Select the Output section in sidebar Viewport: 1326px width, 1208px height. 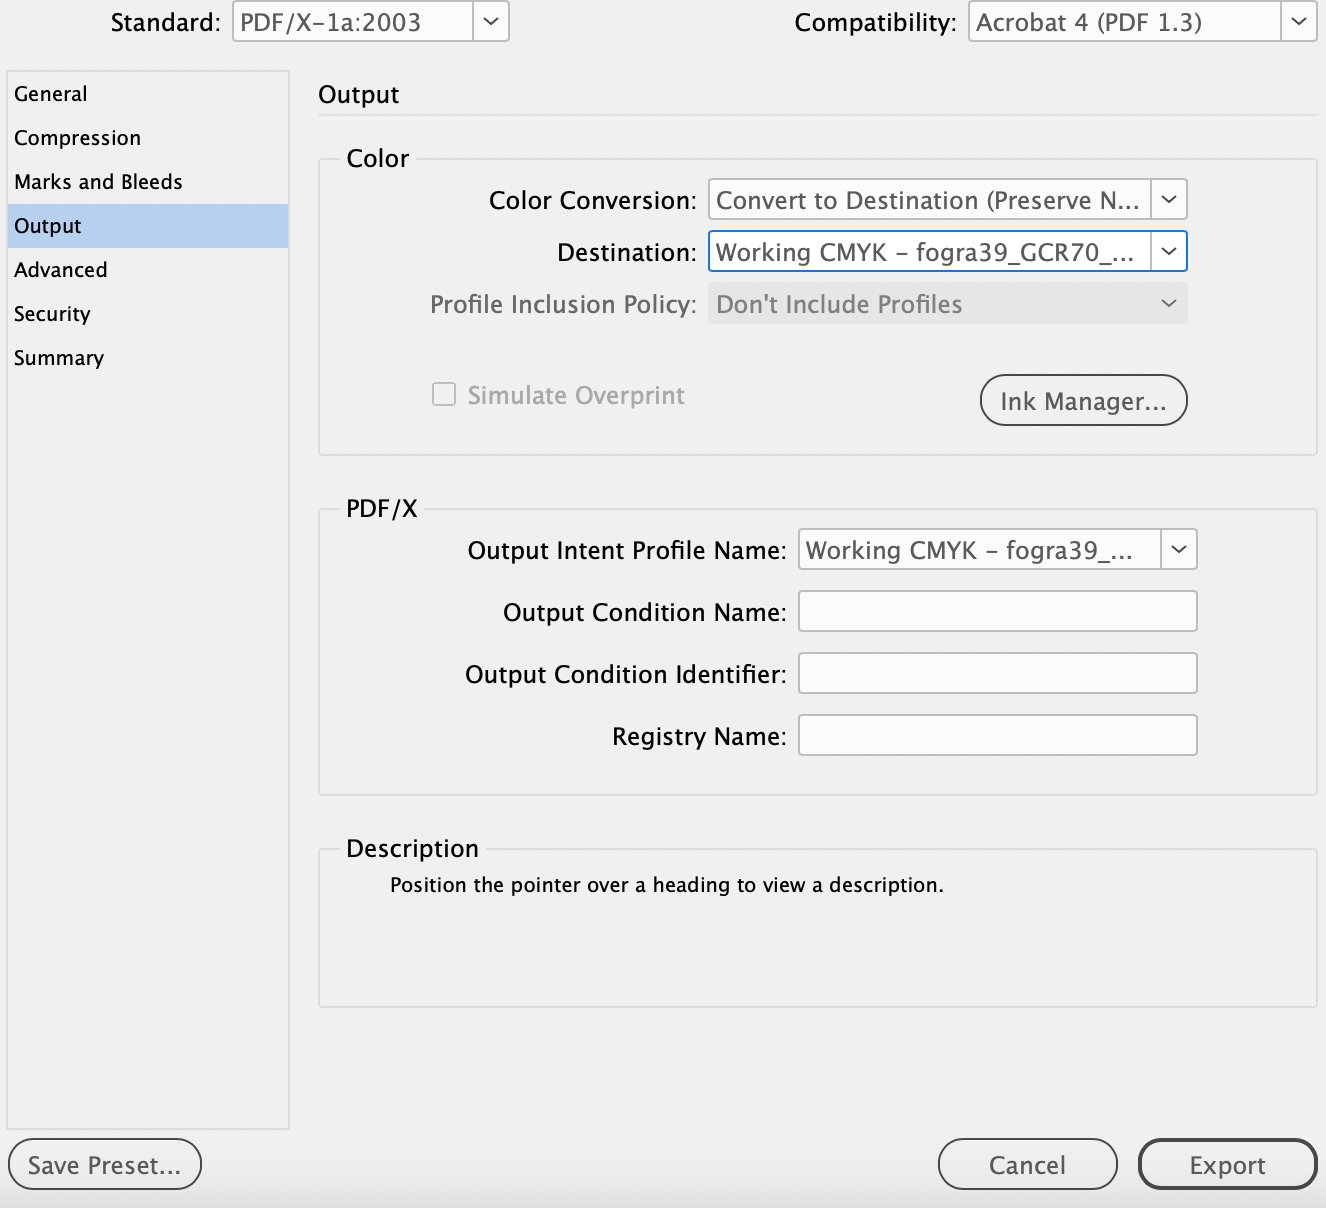coord(48,226)
